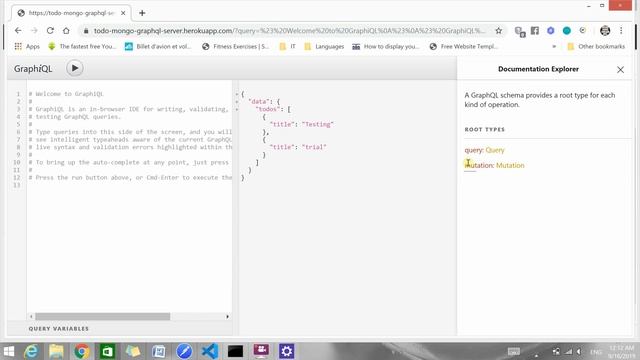This screenshot has height=360, width=640.
Task: Open the green store taskbar icon
Action: (x=107, y=351)
